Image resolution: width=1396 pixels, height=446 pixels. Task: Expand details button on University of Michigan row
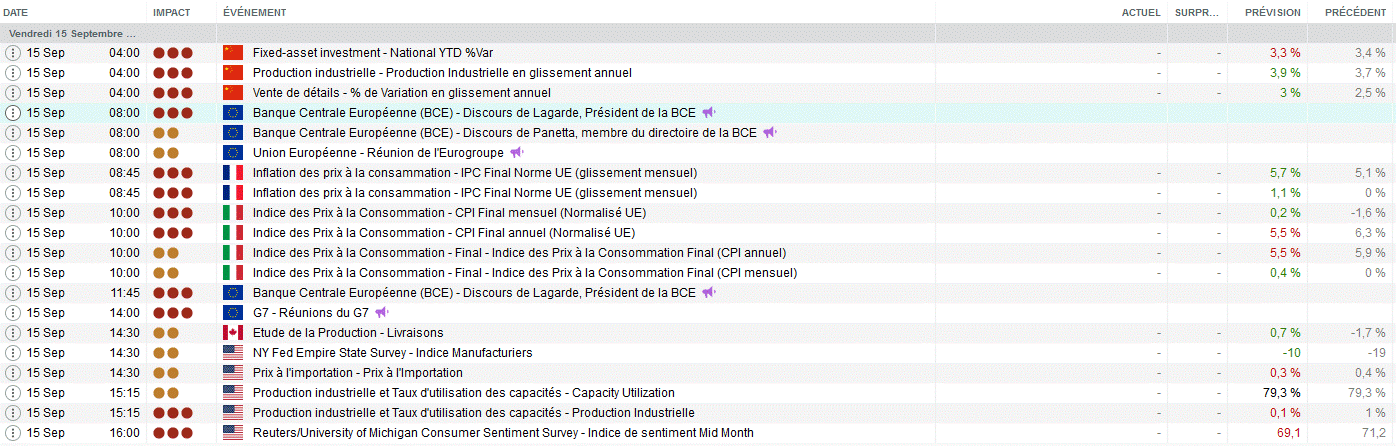(x=13, y=432)
